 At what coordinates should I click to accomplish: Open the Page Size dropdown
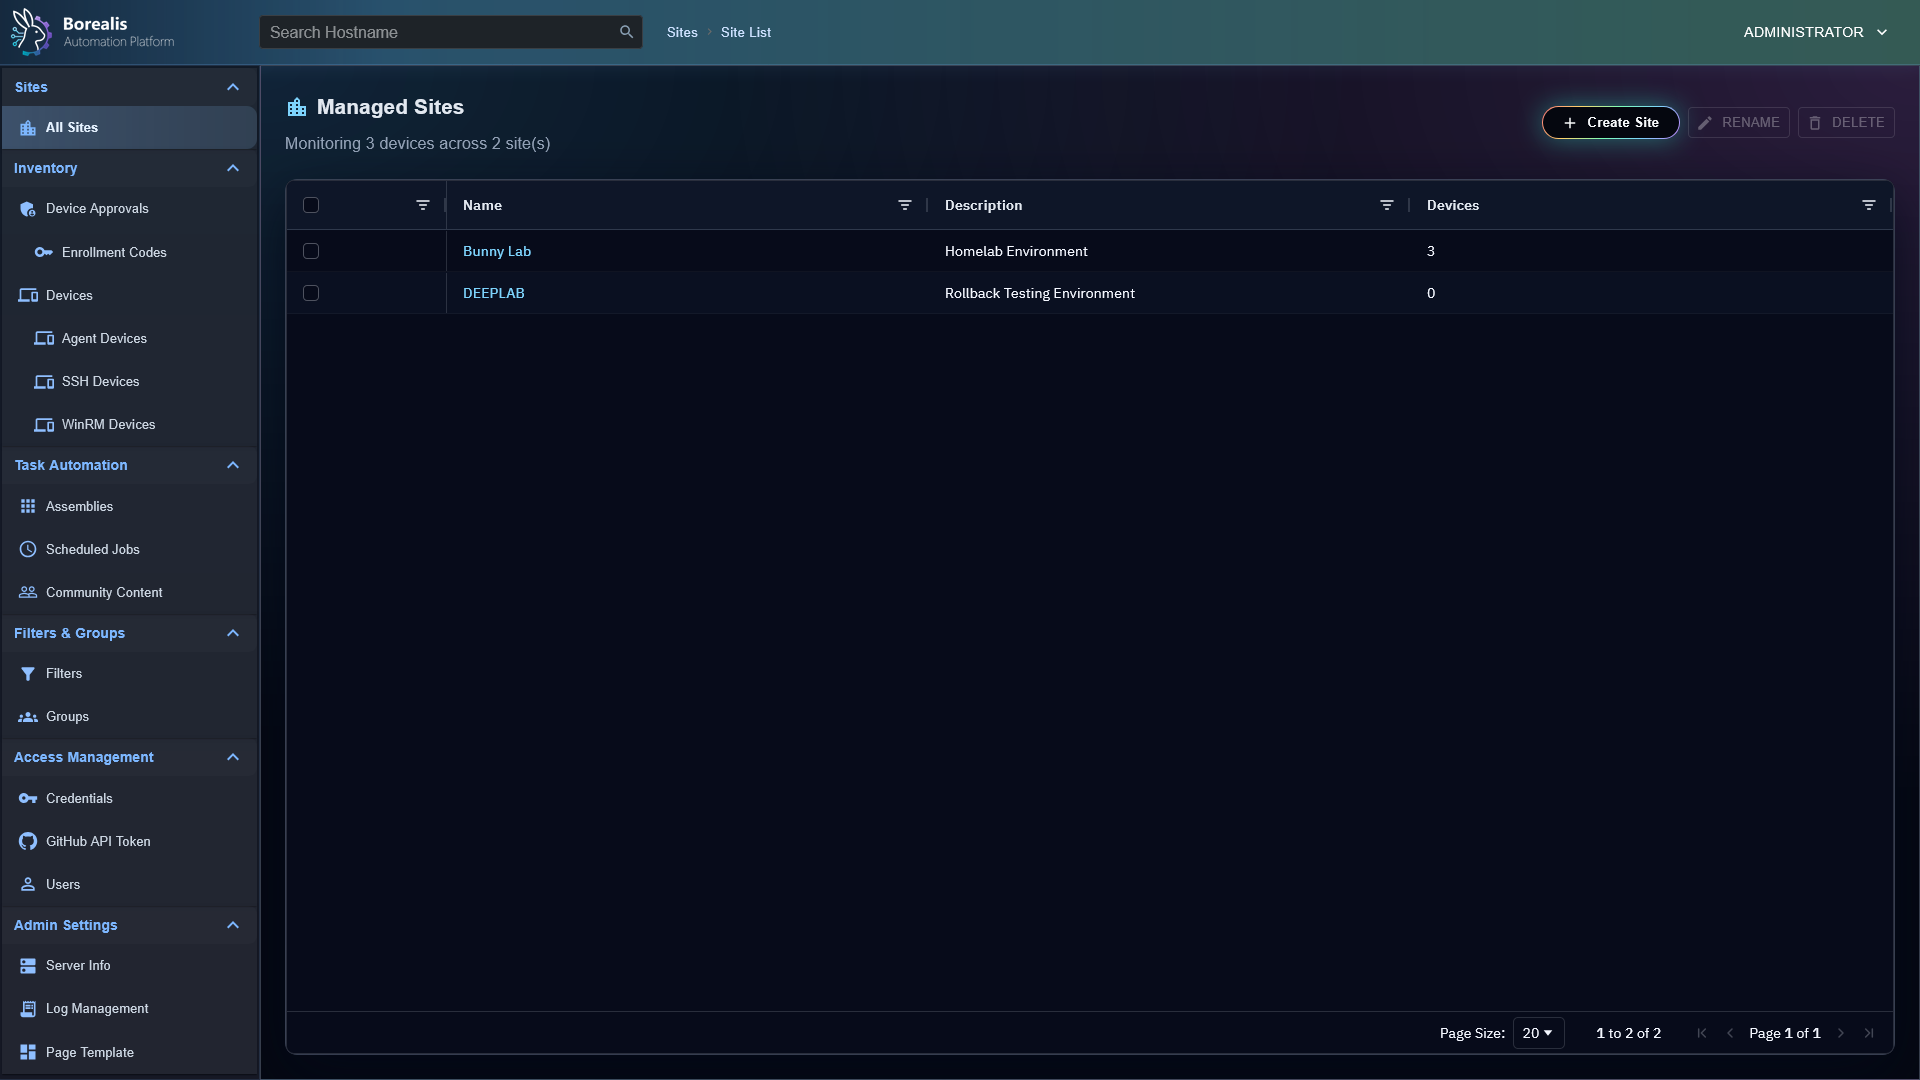click(1537, 1033)
